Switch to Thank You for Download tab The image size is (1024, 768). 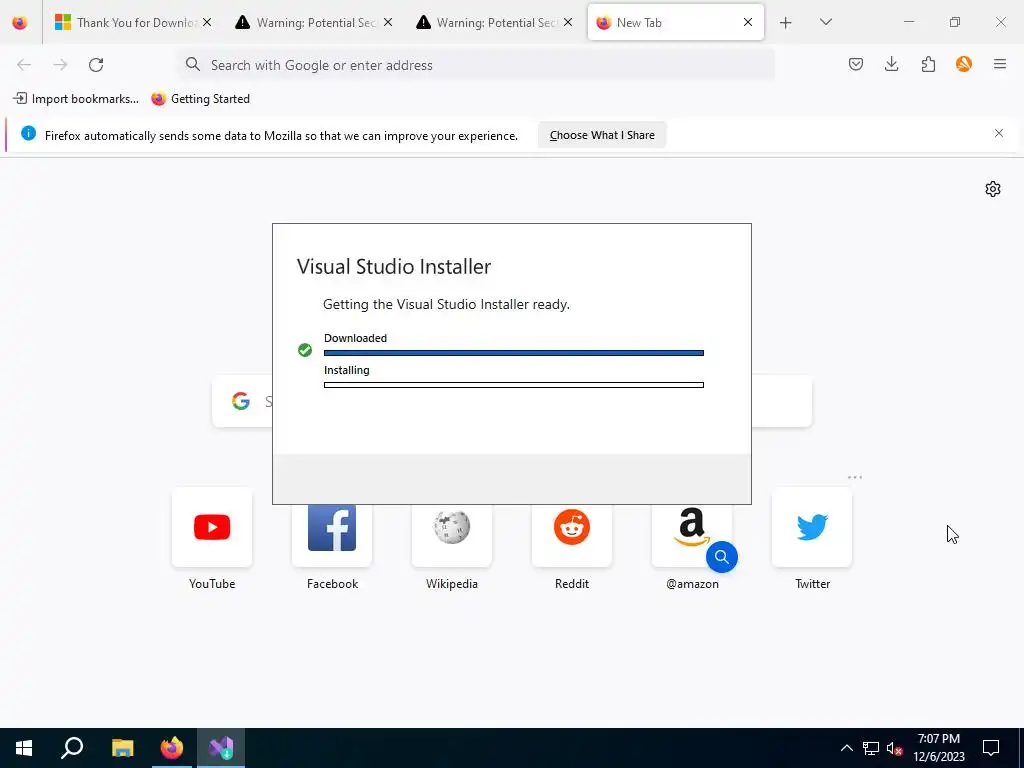coord(133,22)
